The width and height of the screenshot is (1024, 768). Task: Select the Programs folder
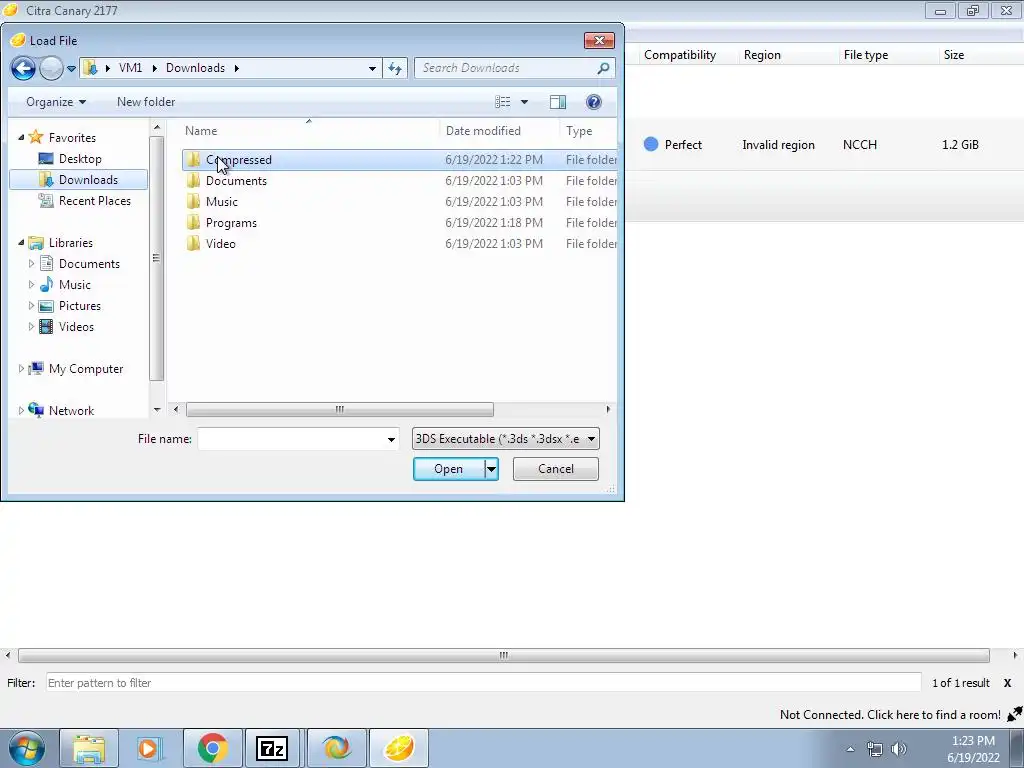399,223
